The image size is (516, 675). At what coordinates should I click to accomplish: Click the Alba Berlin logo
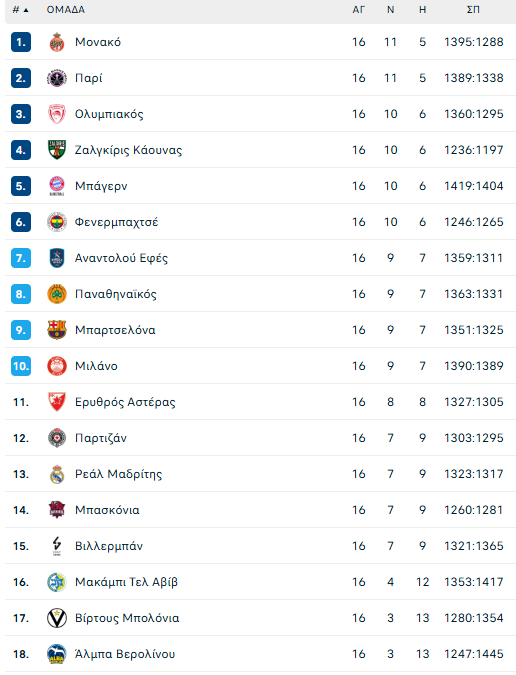click(x=57, y=654)
